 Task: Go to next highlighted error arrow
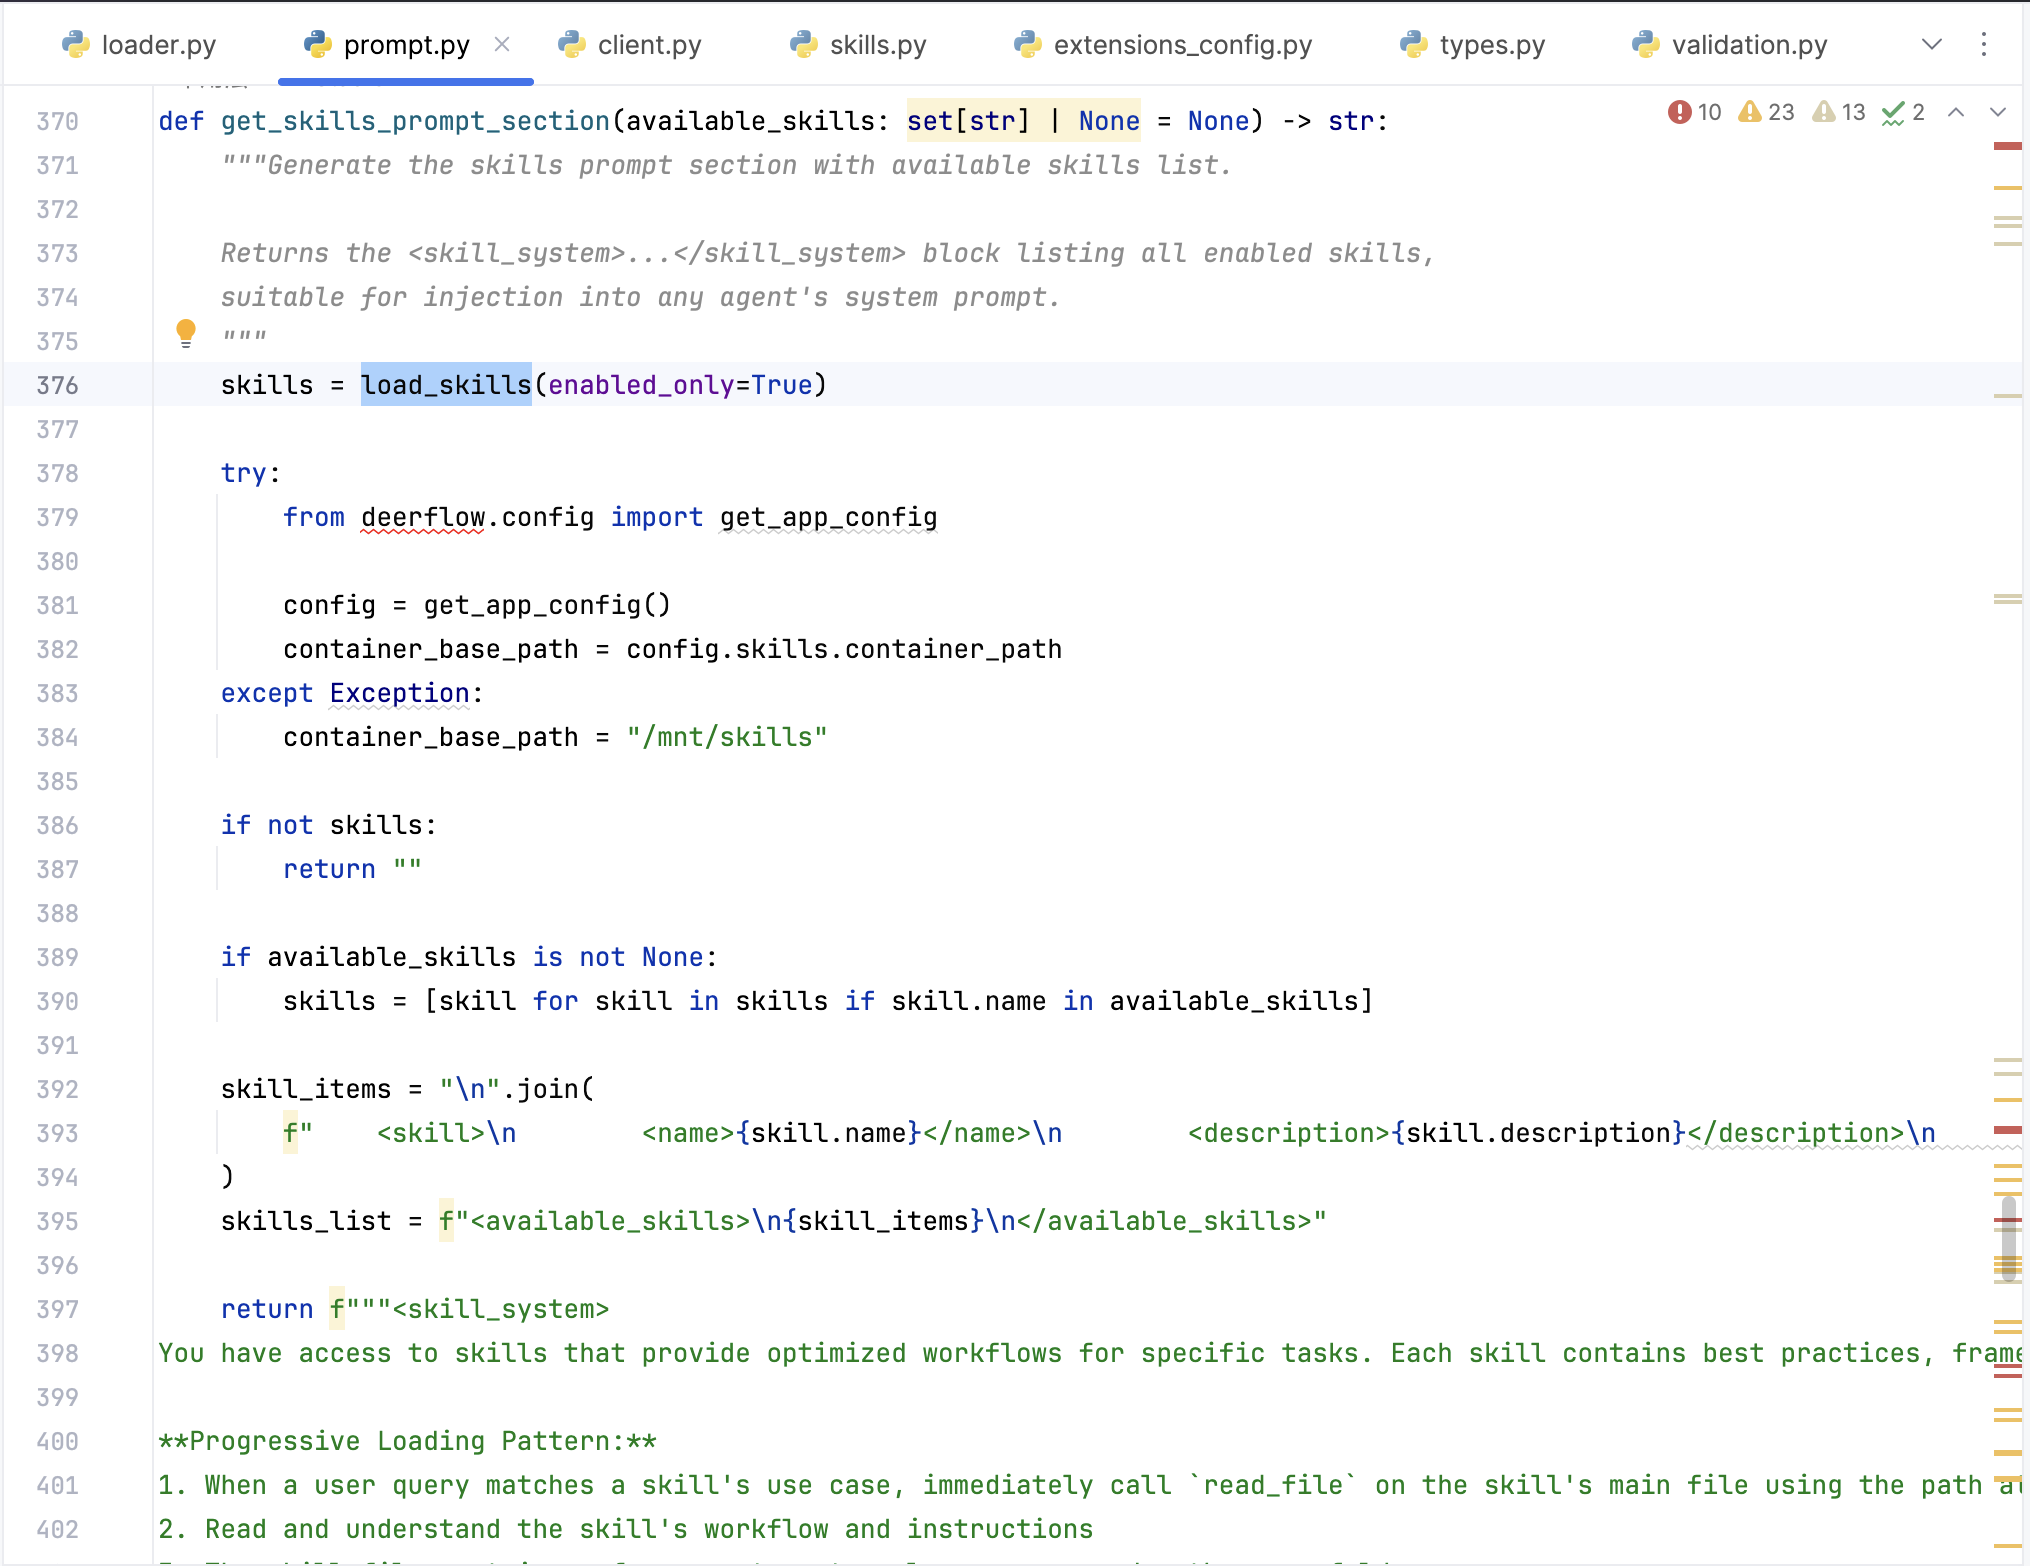pyautogui.click(x=1998, y=112)
